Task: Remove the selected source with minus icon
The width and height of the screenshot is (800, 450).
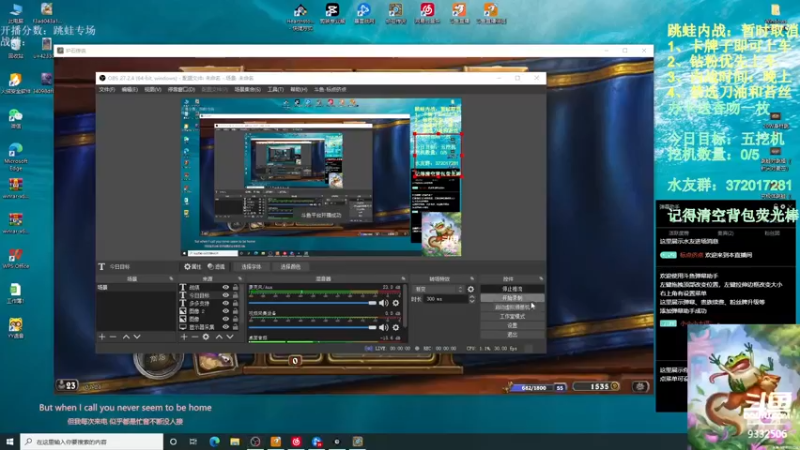Action: (x=195, y=337)
